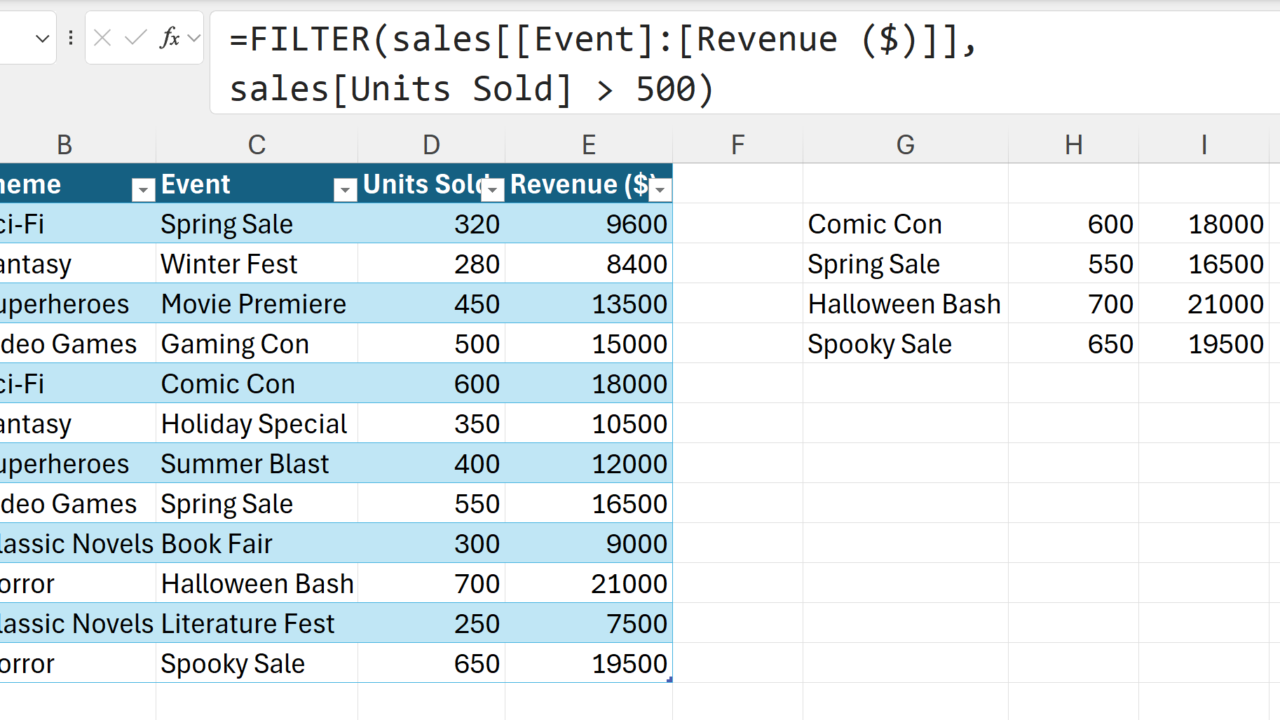Click the enter checkmark icon in formula bar
The height and width of the screenshot is (720, 1280).
(136, 39)
